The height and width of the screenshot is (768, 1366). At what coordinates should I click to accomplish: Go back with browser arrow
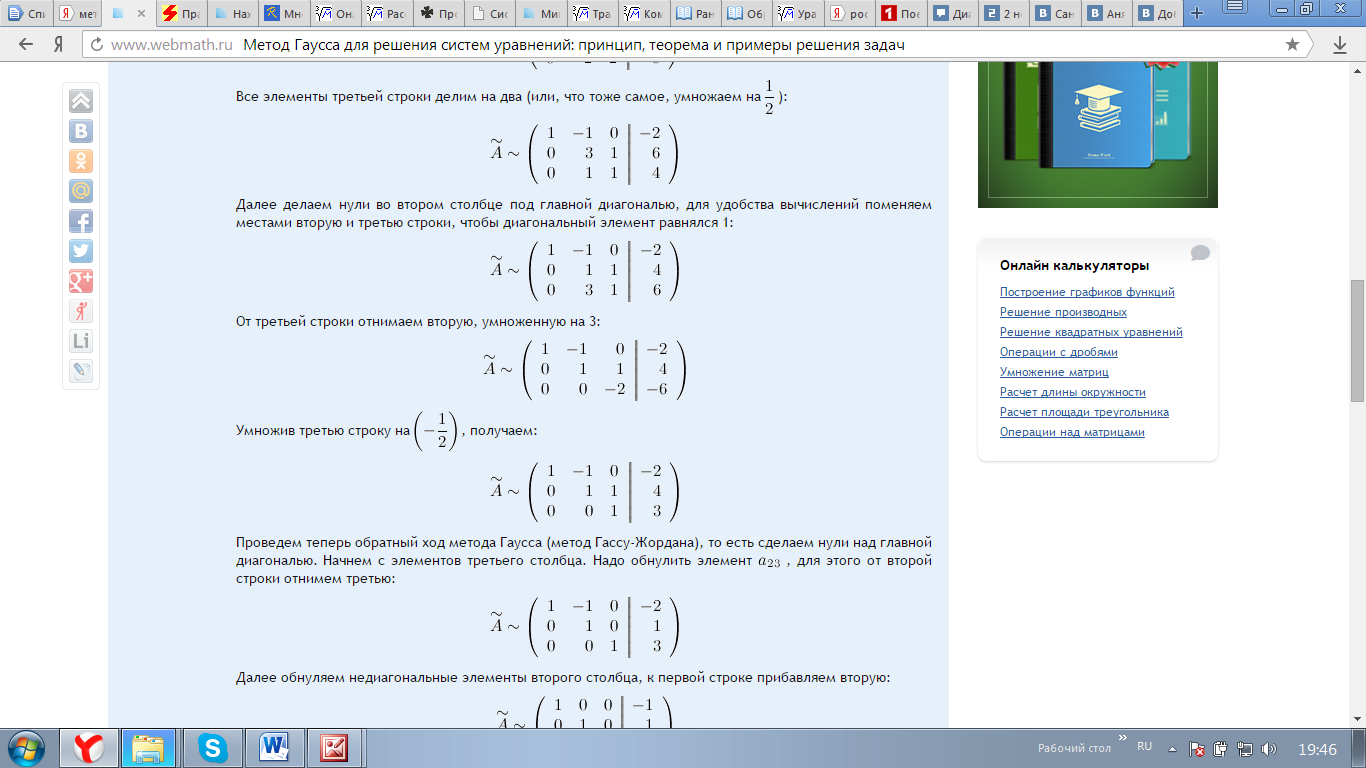26,45
